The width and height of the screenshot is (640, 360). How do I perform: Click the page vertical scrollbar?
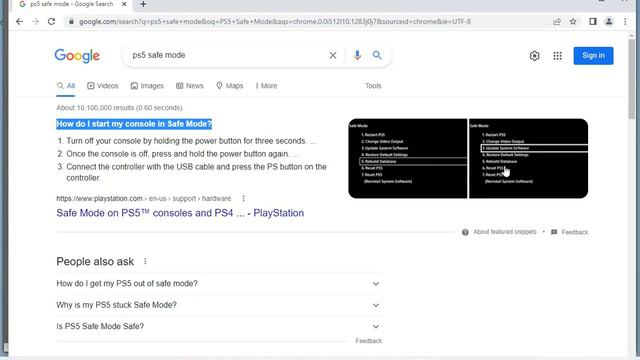click(x=632, y=78)
